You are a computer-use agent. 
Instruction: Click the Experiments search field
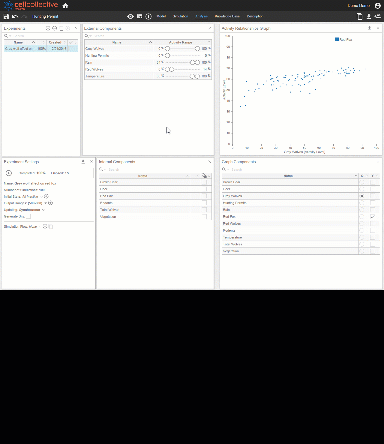click(x=41, y=35)
